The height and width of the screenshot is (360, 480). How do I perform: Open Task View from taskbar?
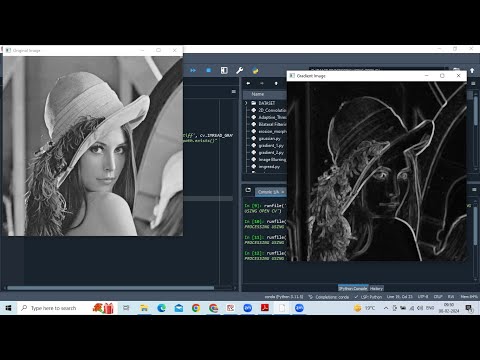(x=126, y=308)
